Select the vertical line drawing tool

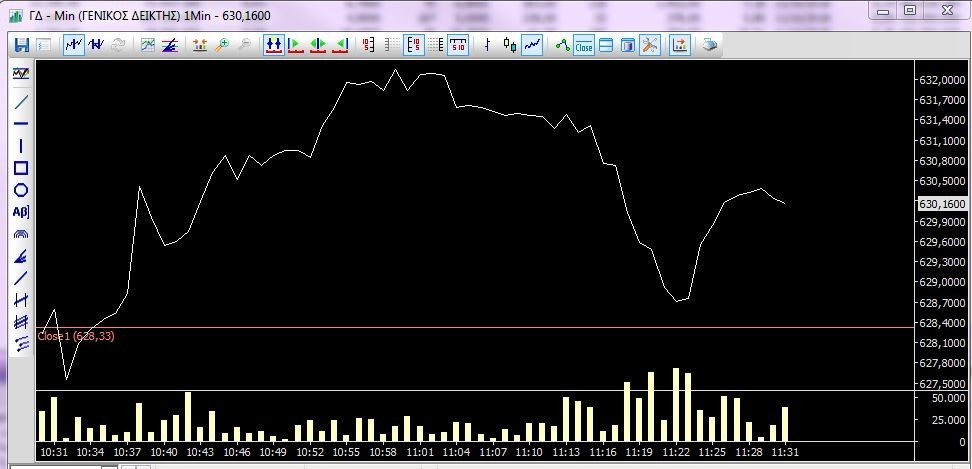21,146
